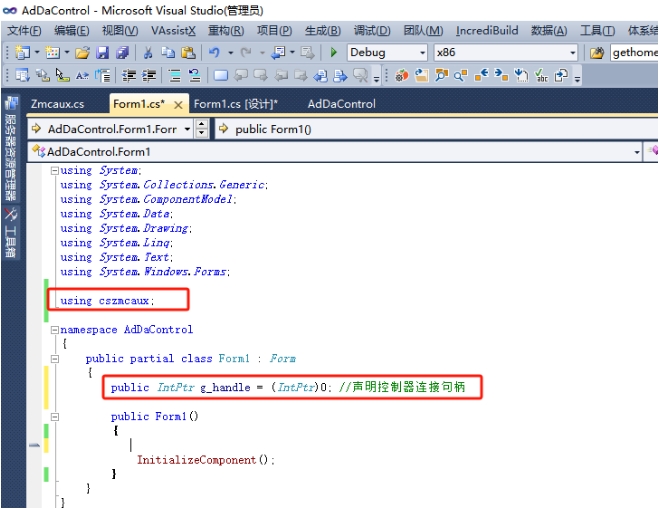The height and width of the screenshot is (509, 659).
Task: Switch to the Form1.cs [设计] tab
Action: (235, 104)
